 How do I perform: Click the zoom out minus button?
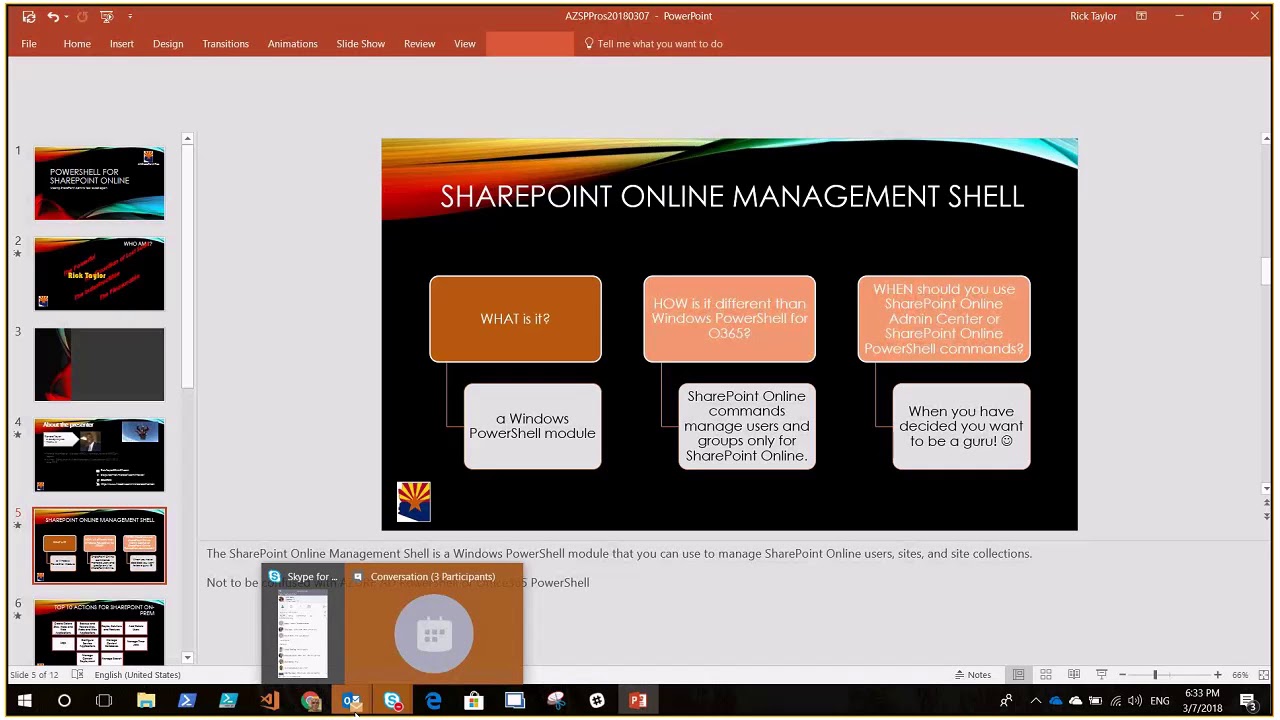click(1122, 675)
